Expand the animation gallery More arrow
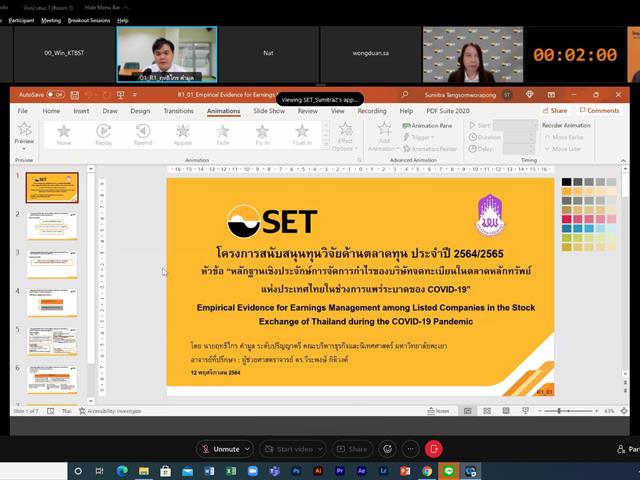 tap(325, 144)
